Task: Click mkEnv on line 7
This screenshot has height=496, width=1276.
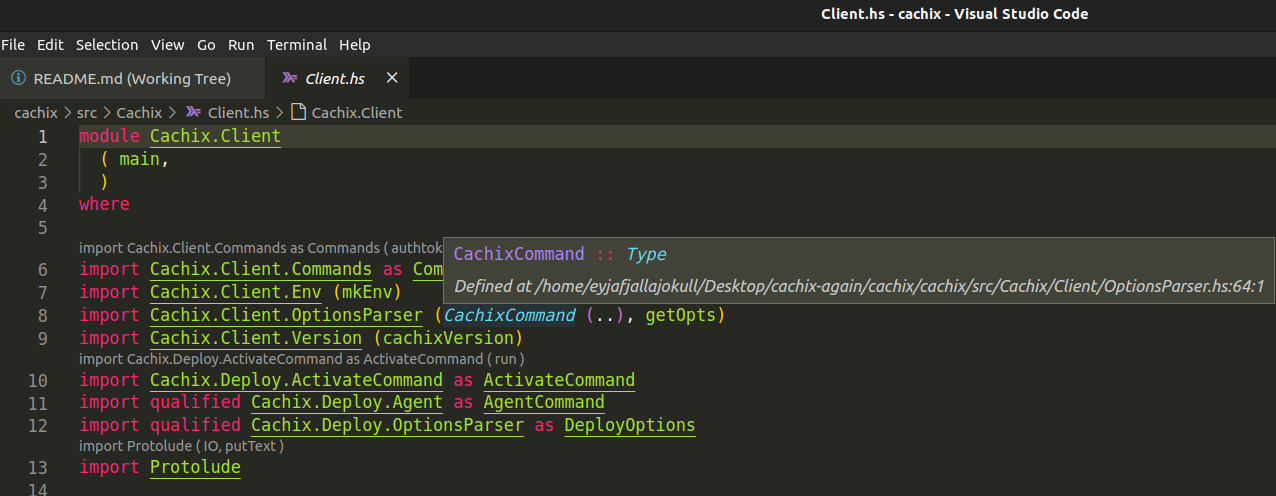Action: tap(367, 292)
